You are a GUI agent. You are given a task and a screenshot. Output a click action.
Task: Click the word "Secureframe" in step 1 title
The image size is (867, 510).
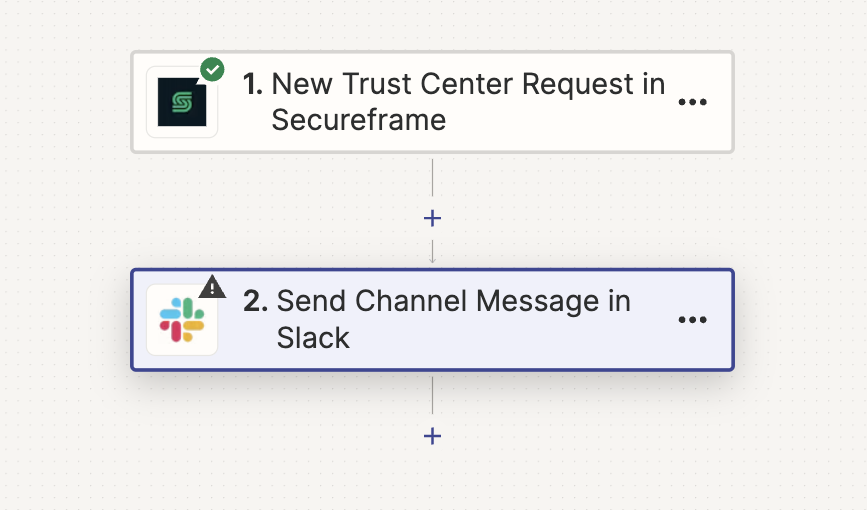click(x=358, y=120)
